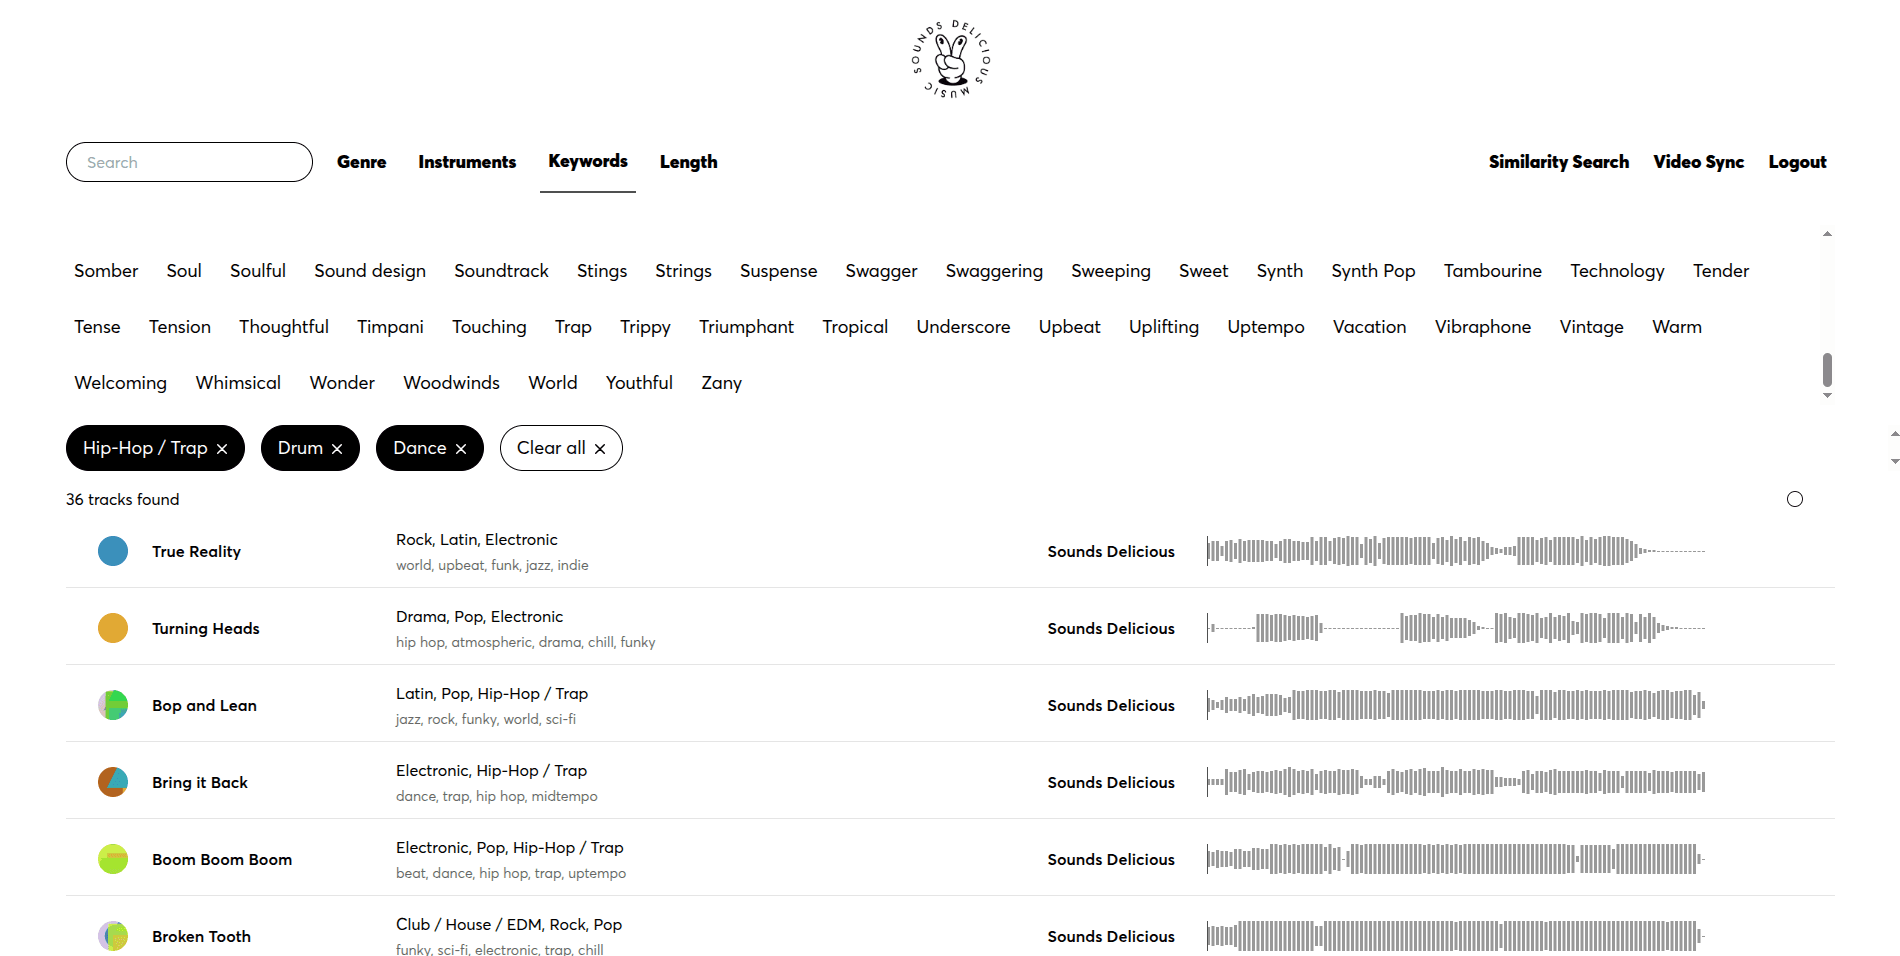Open the Instruments filter section
1900x956 pixels.
[467, 161]
